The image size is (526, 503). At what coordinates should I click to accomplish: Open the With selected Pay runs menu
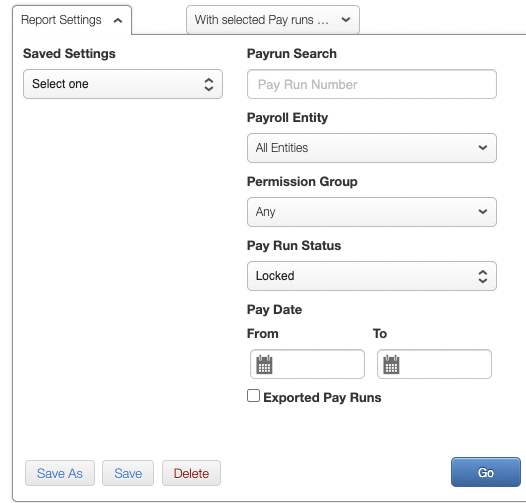[x=273, y=19]
